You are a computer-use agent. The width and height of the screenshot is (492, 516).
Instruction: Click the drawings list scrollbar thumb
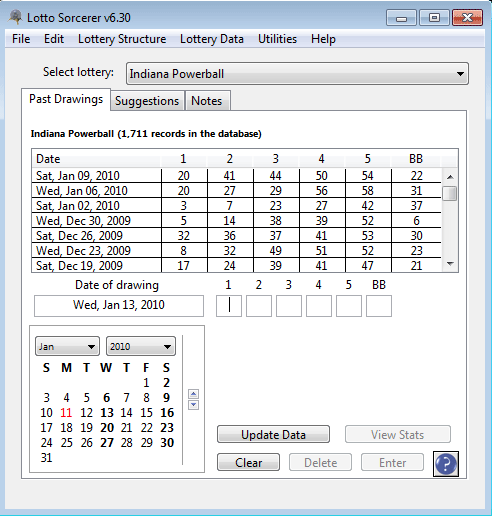[450, 193]
